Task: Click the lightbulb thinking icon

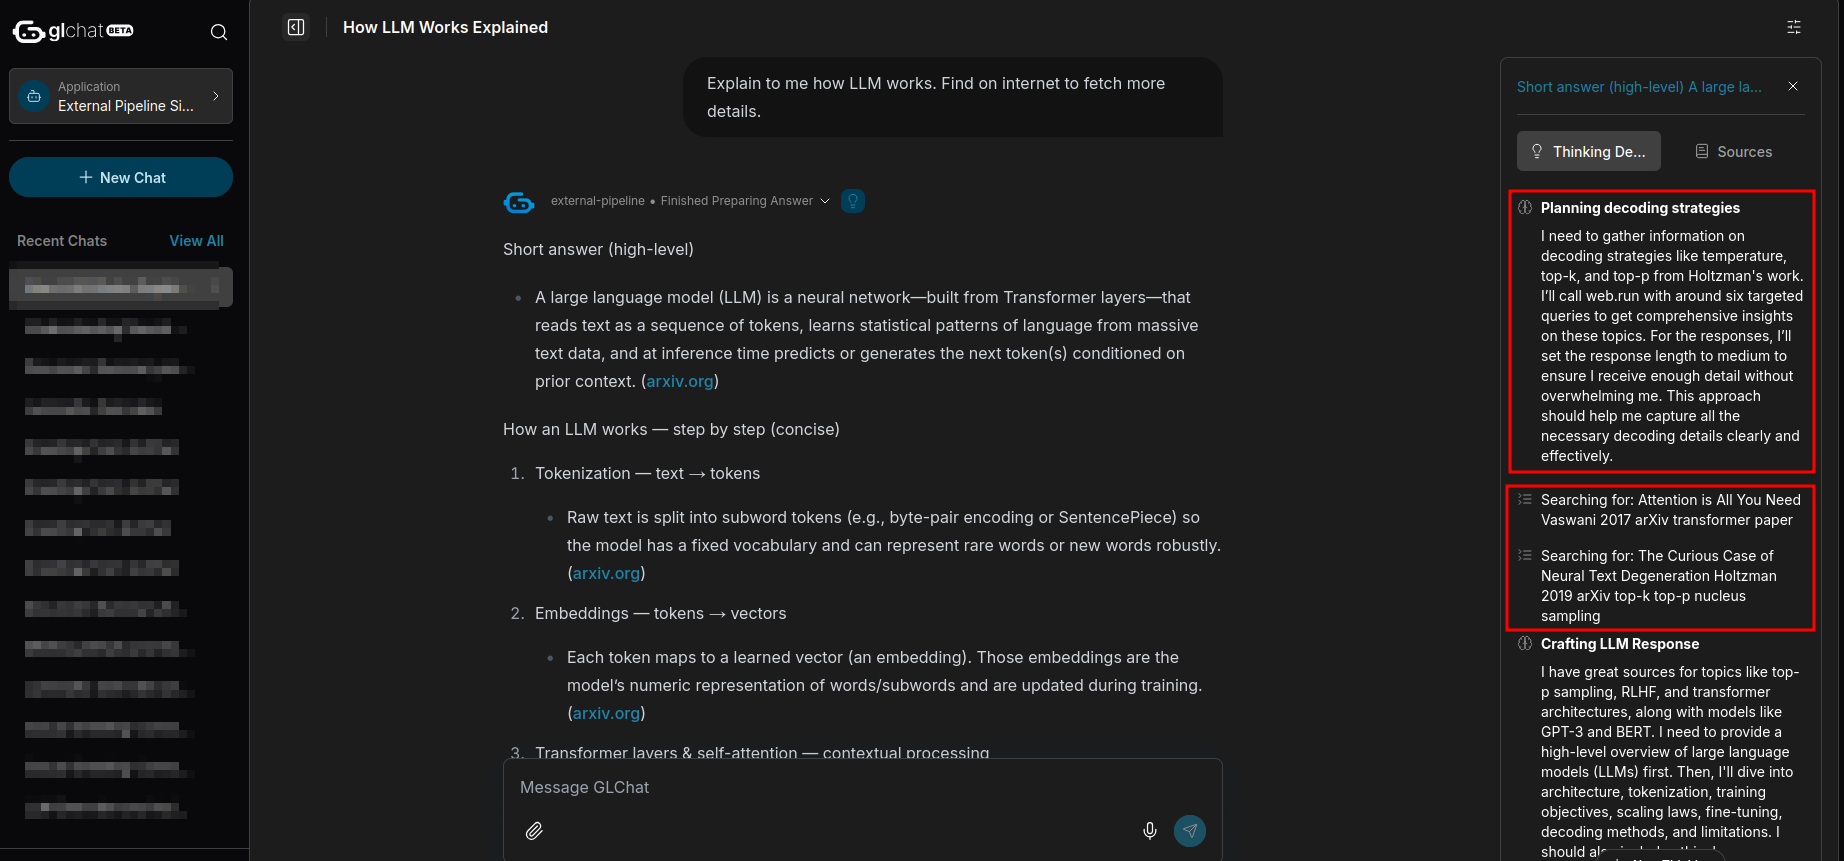Action: pos(853,201)
